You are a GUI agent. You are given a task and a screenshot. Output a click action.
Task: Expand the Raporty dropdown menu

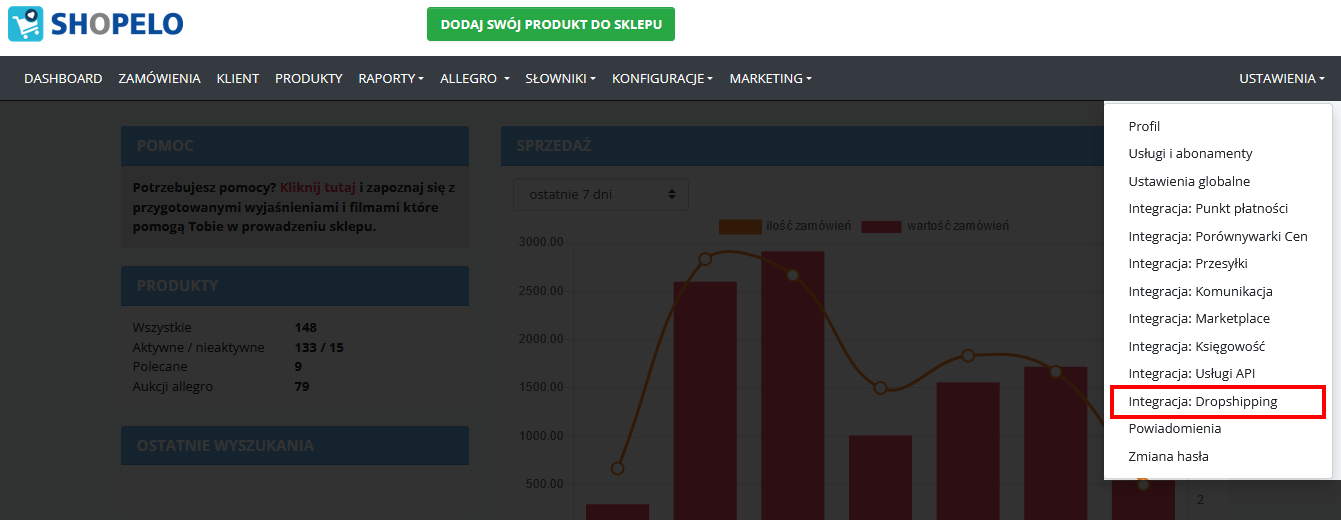[x=391, y=78]
